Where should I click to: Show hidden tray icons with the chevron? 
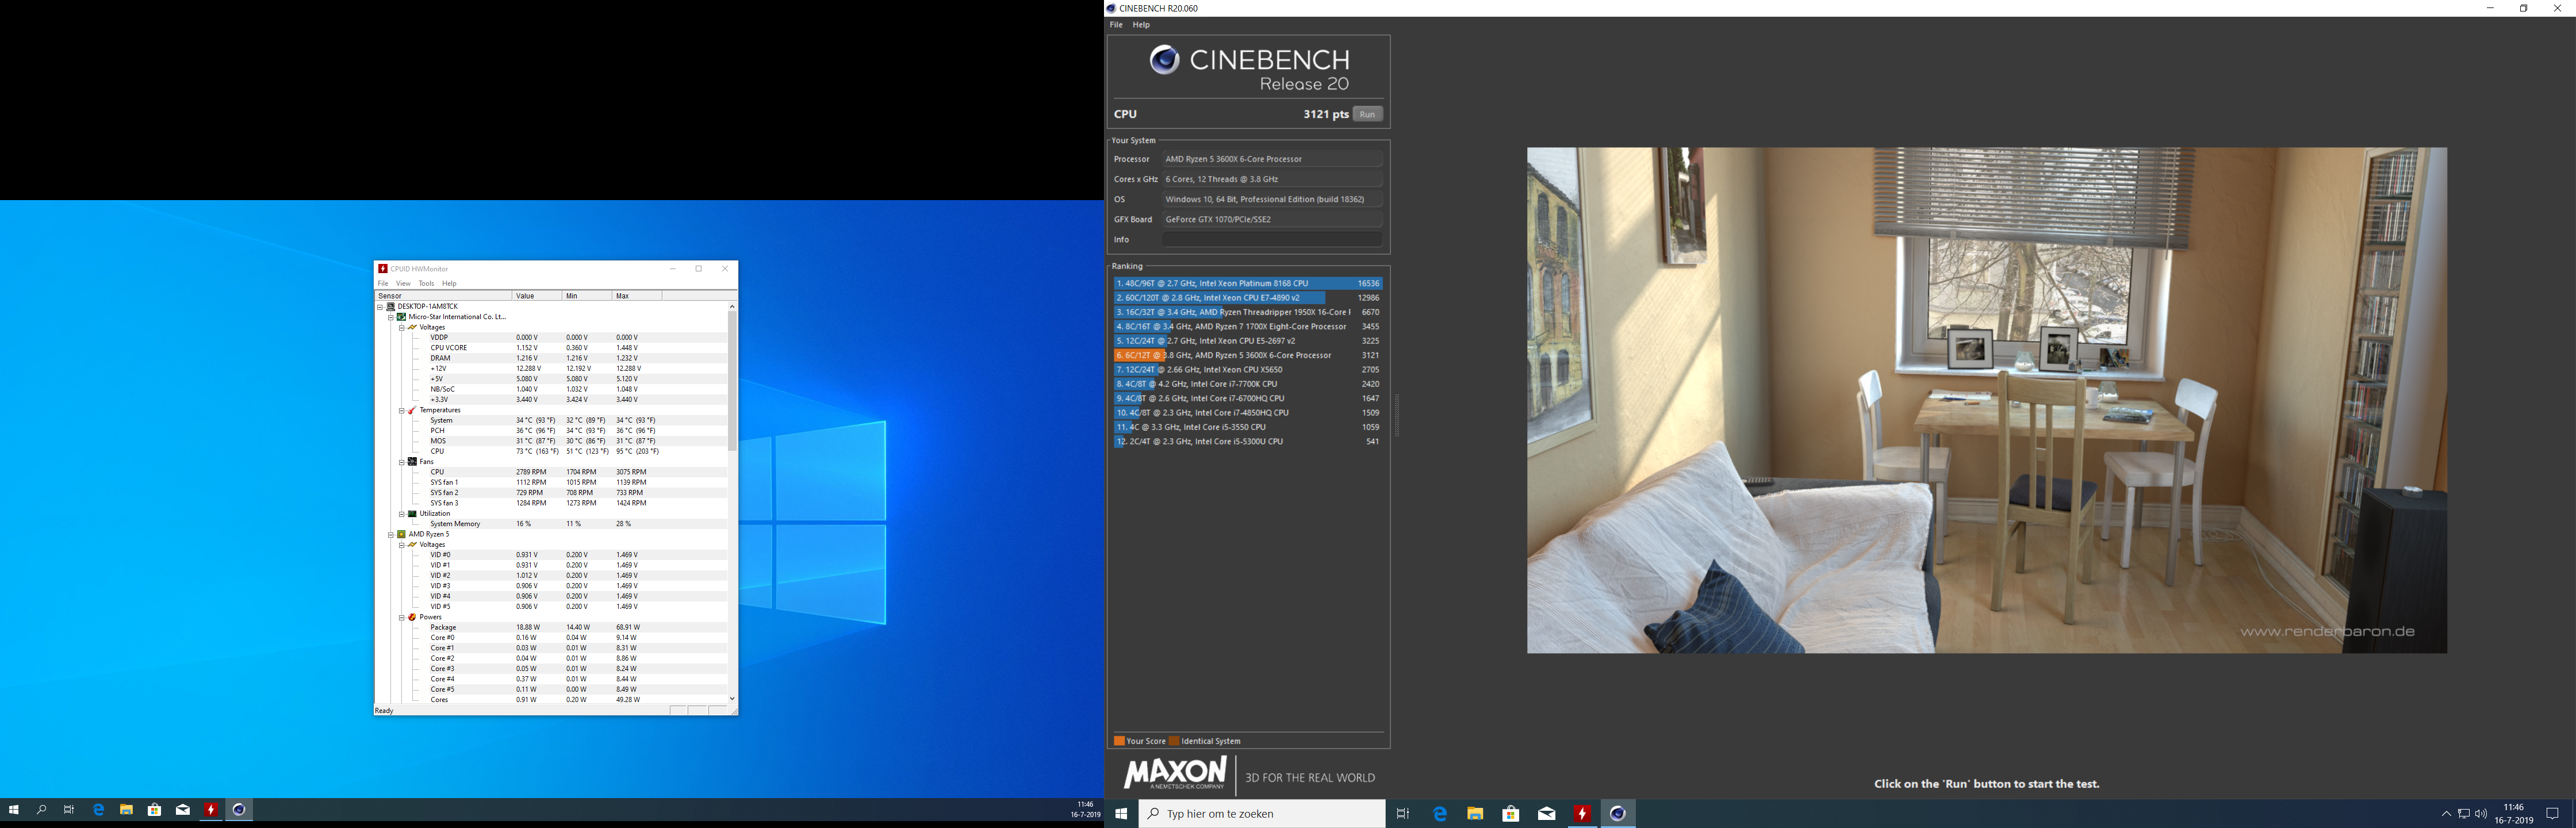[2446, 814]
